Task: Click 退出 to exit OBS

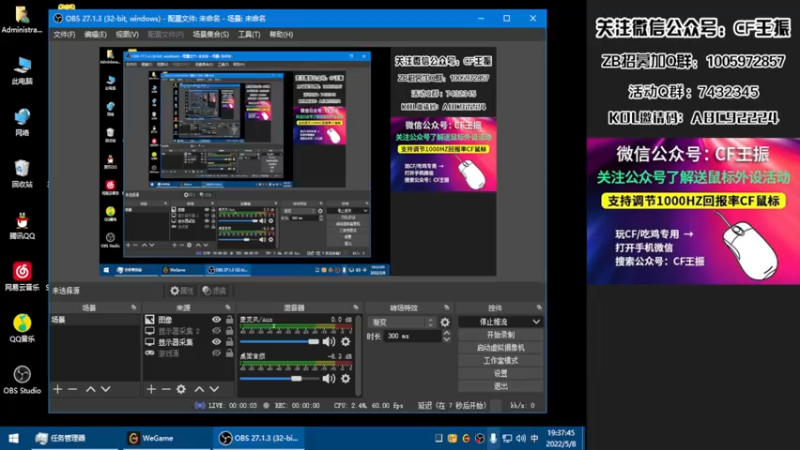Action: coord(501,386)
